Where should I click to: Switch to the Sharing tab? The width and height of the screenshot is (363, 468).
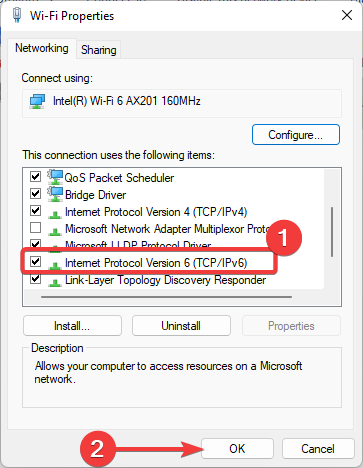click(99, 50)
